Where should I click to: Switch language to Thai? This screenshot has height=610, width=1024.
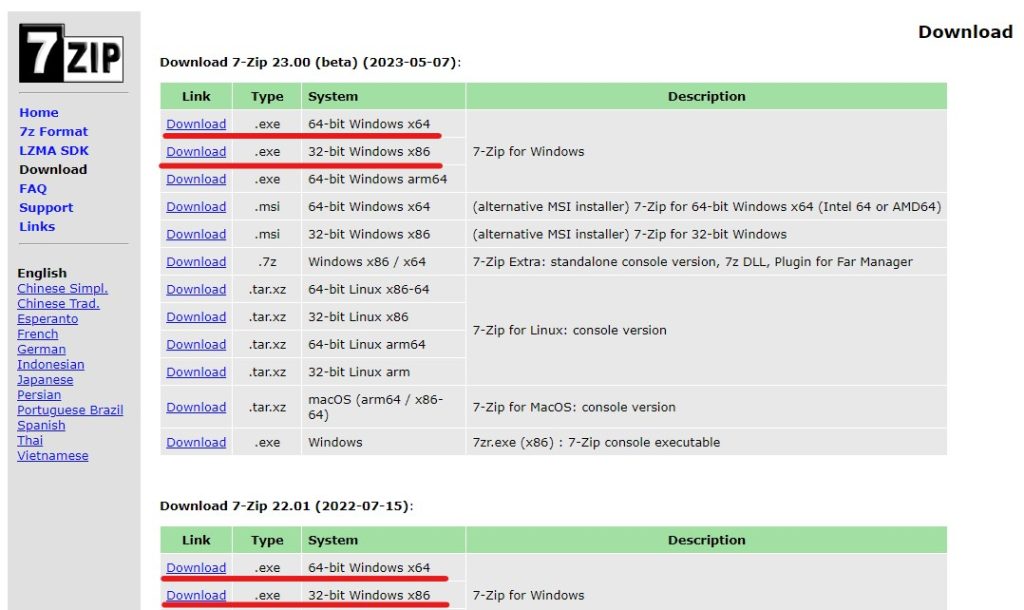(x=29, y=440)
